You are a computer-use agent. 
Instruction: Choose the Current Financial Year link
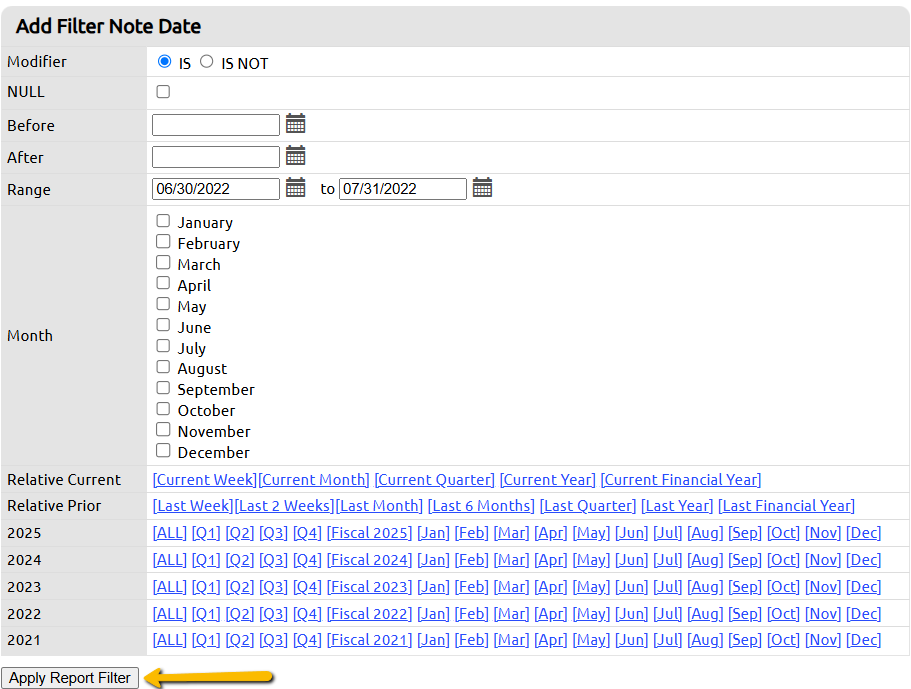coord(681,480)
